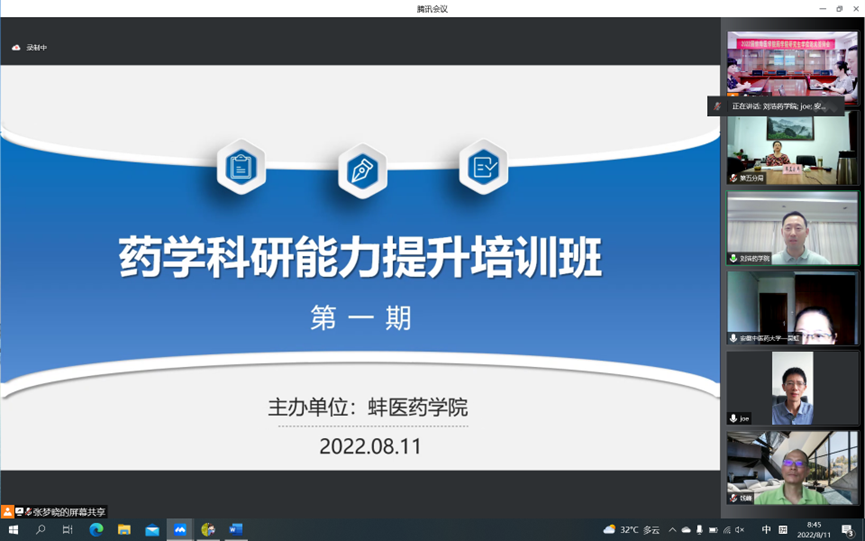Open Microsoft Edge from the taskbar

(x=96, y=529)
